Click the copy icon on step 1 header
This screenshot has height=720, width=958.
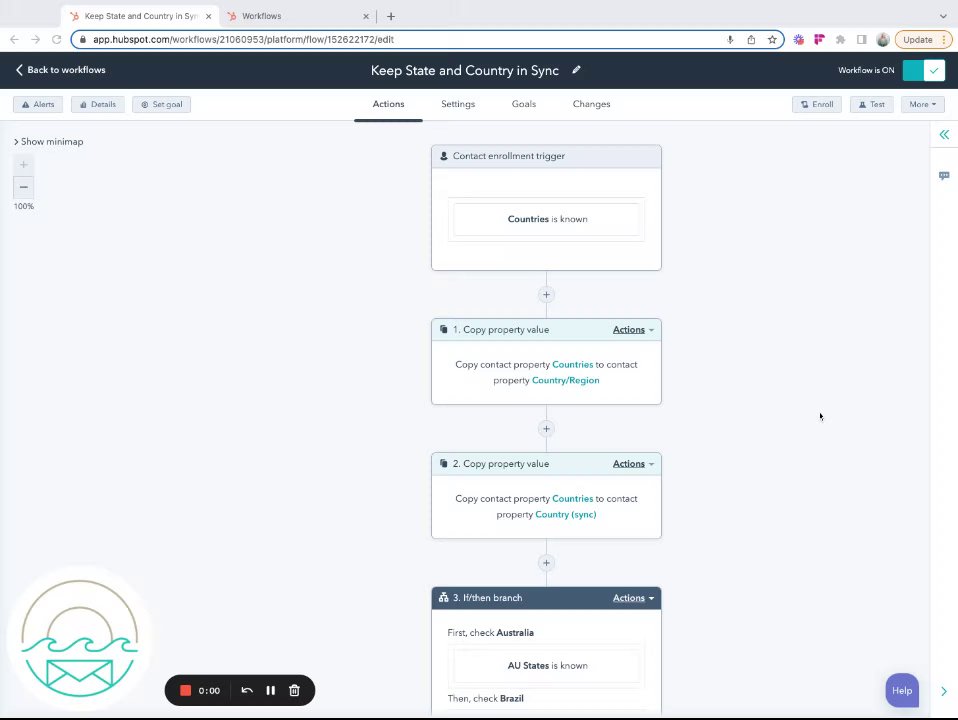click(444, 329)
